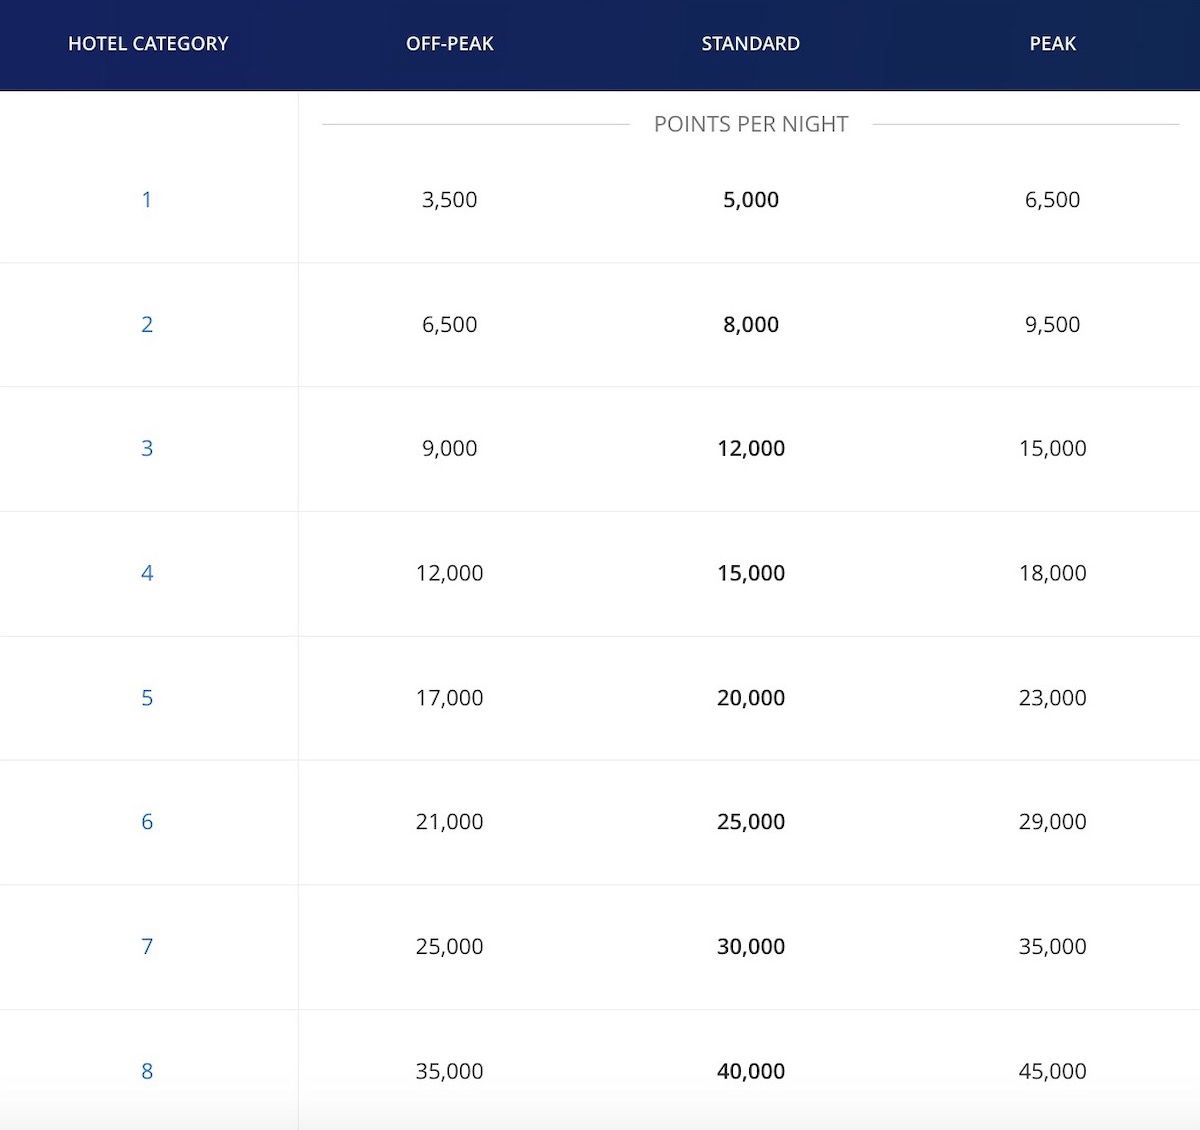
Task: Open hotel category 8 link
Action: (147, 1071)
